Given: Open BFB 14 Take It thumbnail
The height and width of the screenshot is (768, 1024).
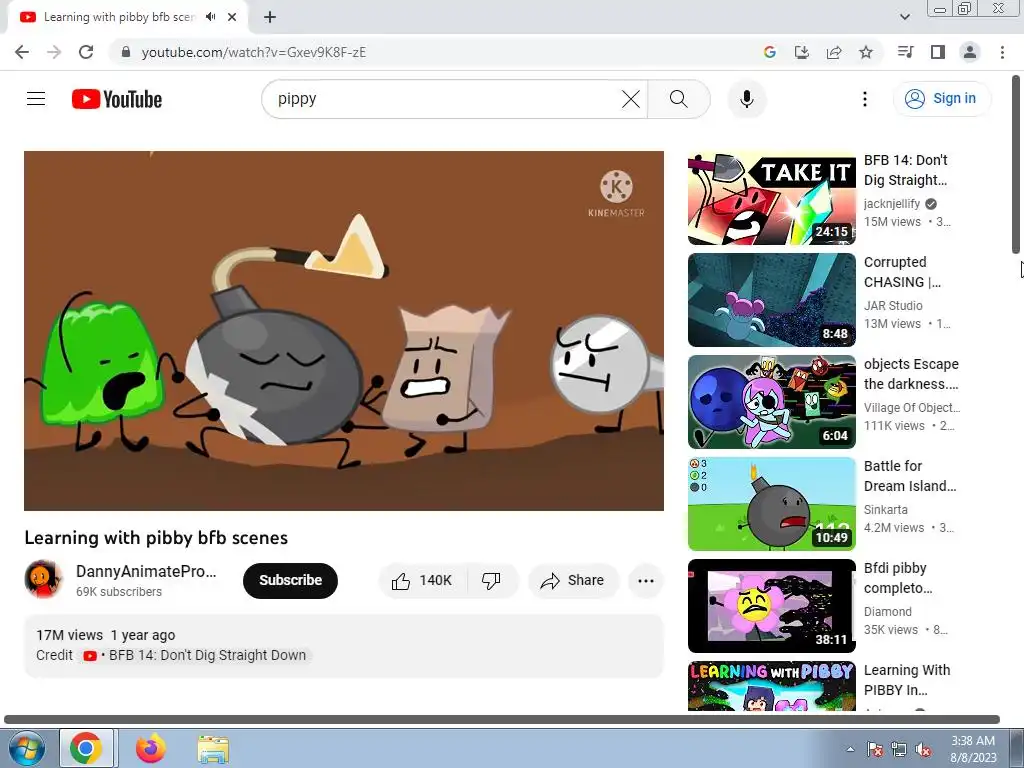Looking at the screenshot, I should pos(771,198).
